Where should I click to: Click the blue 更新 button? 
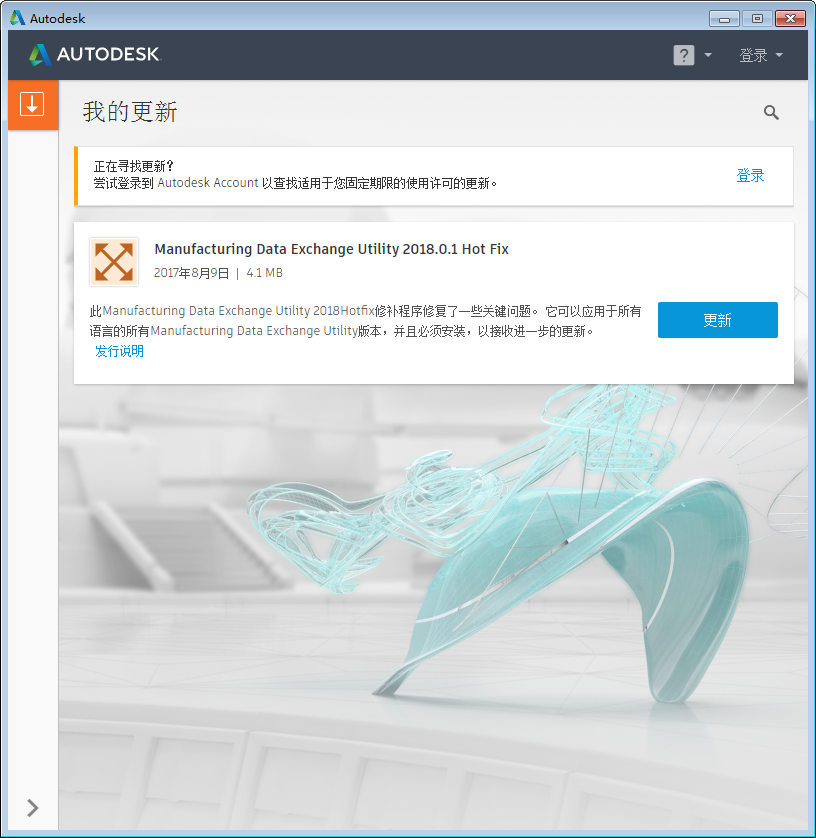pyautogui.click(x=718, y=320)
